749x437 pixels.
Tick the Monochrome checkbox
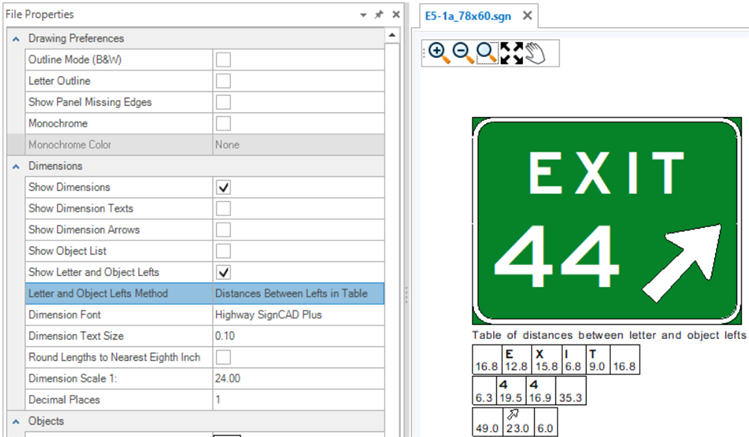point(224,123)
